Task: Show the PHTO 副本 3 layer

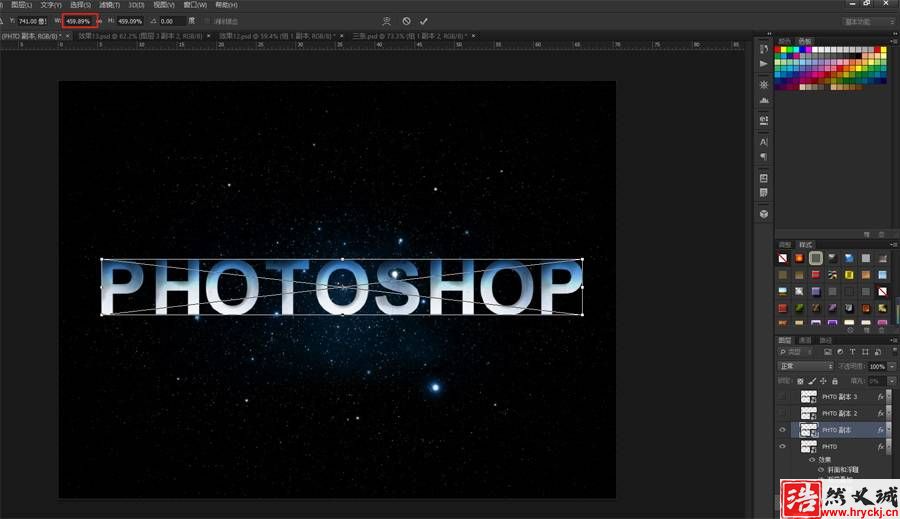Action: pyautogui.click(x=782, y=397)
